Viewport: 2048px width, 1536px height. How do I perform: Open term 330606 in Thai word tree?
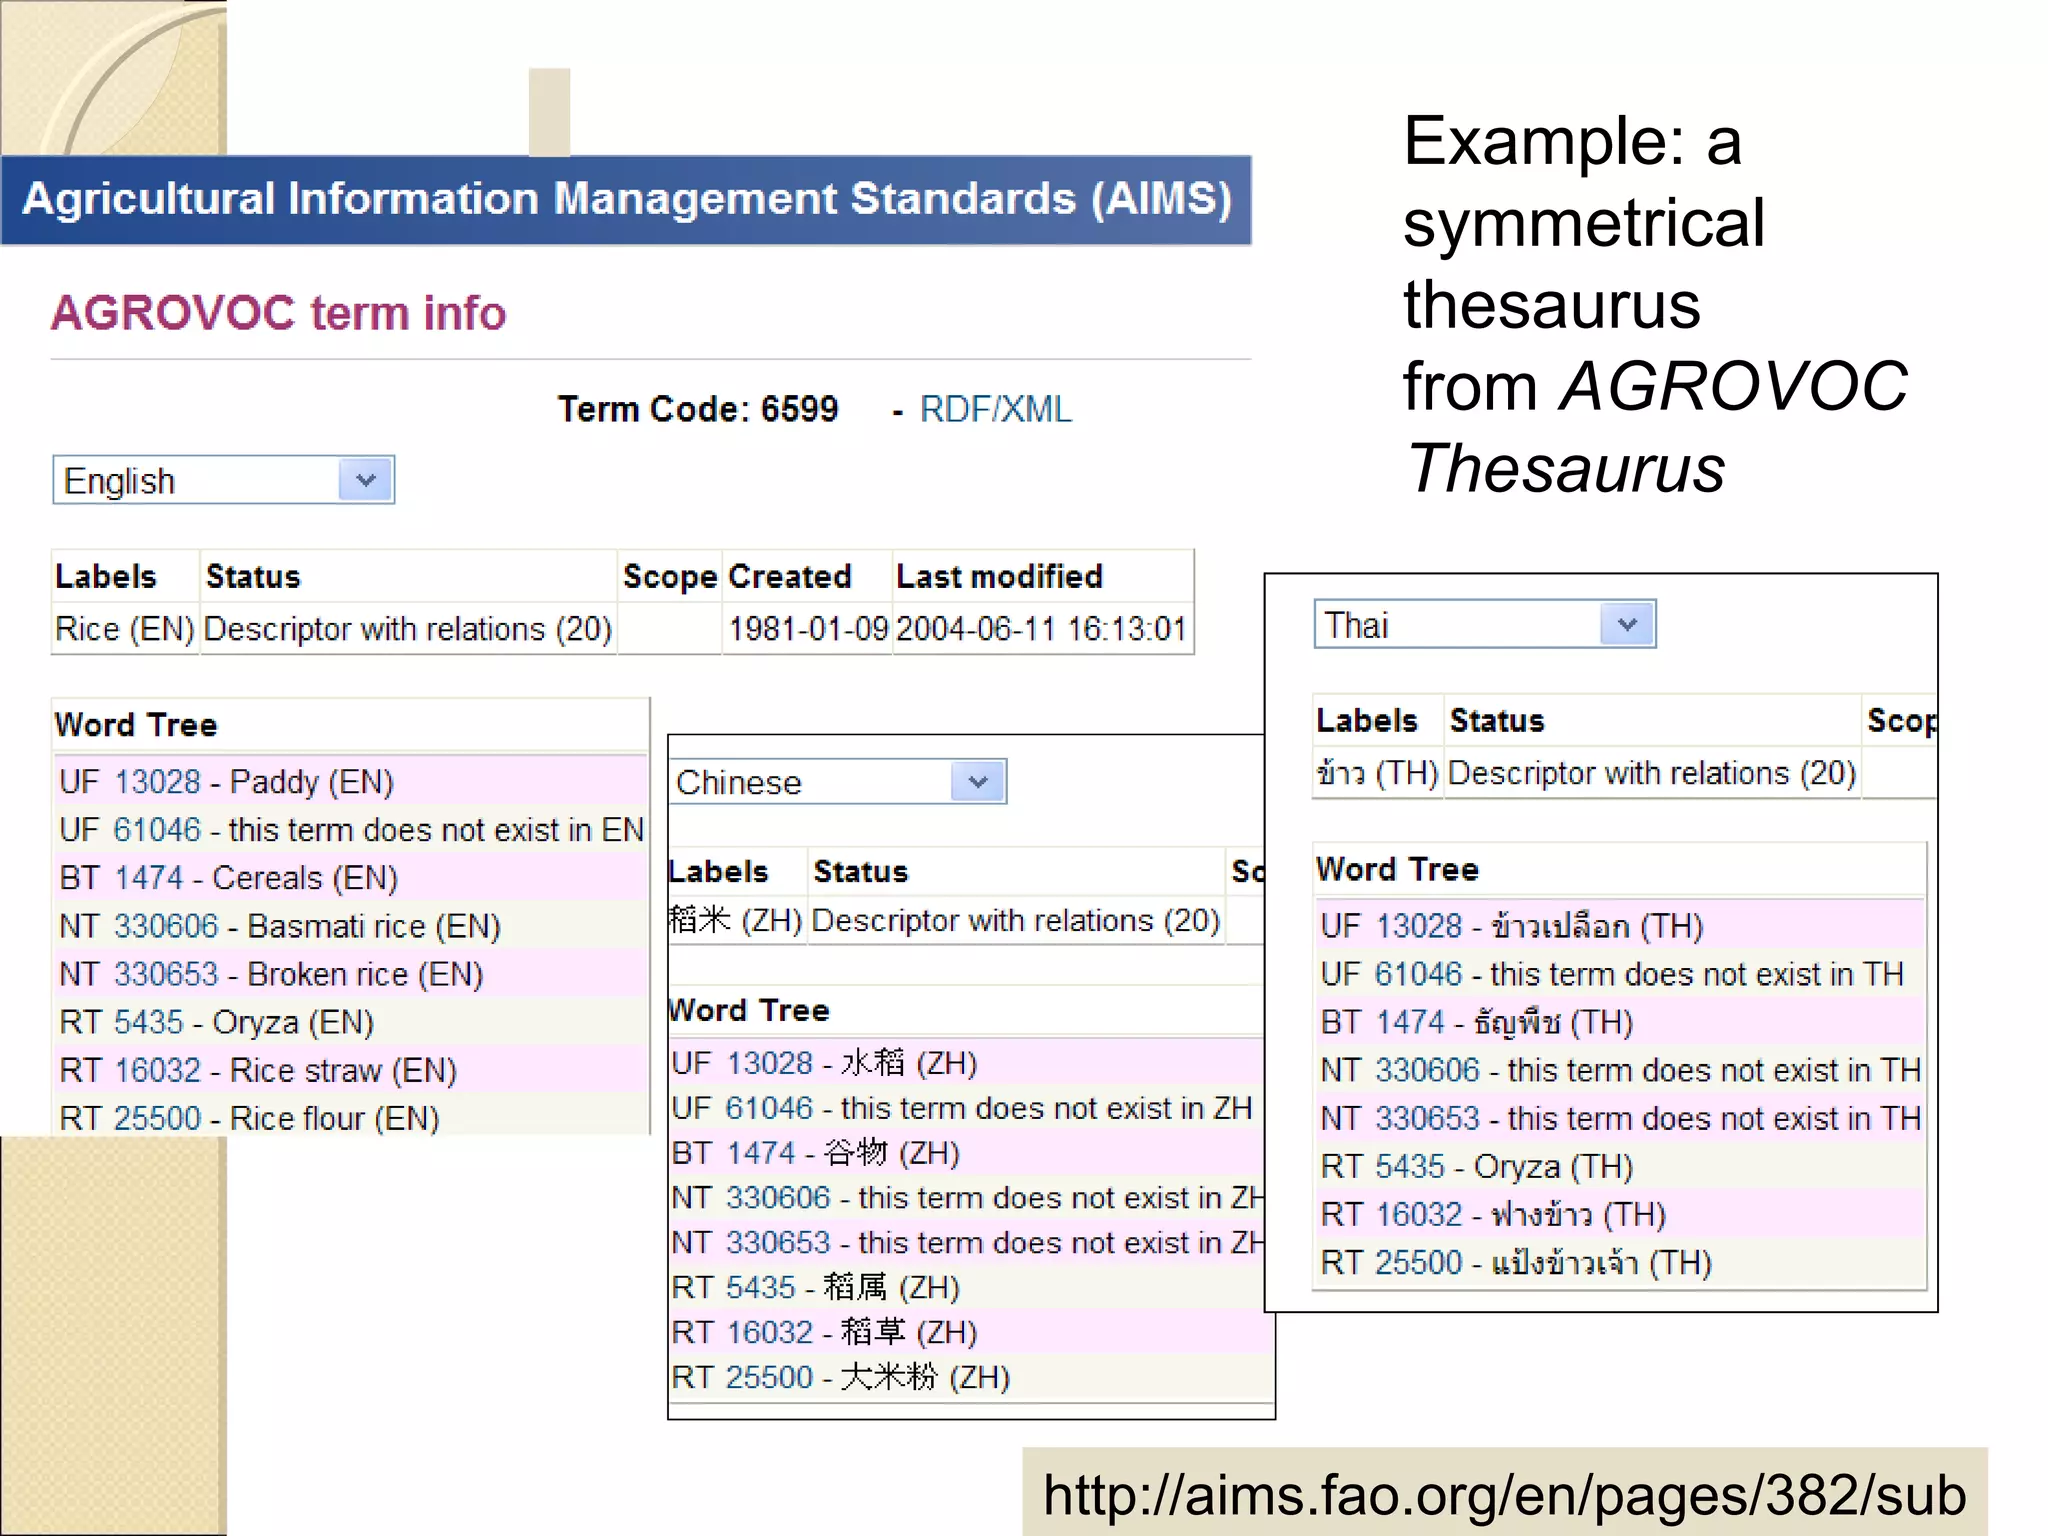pos(1426,1069)
